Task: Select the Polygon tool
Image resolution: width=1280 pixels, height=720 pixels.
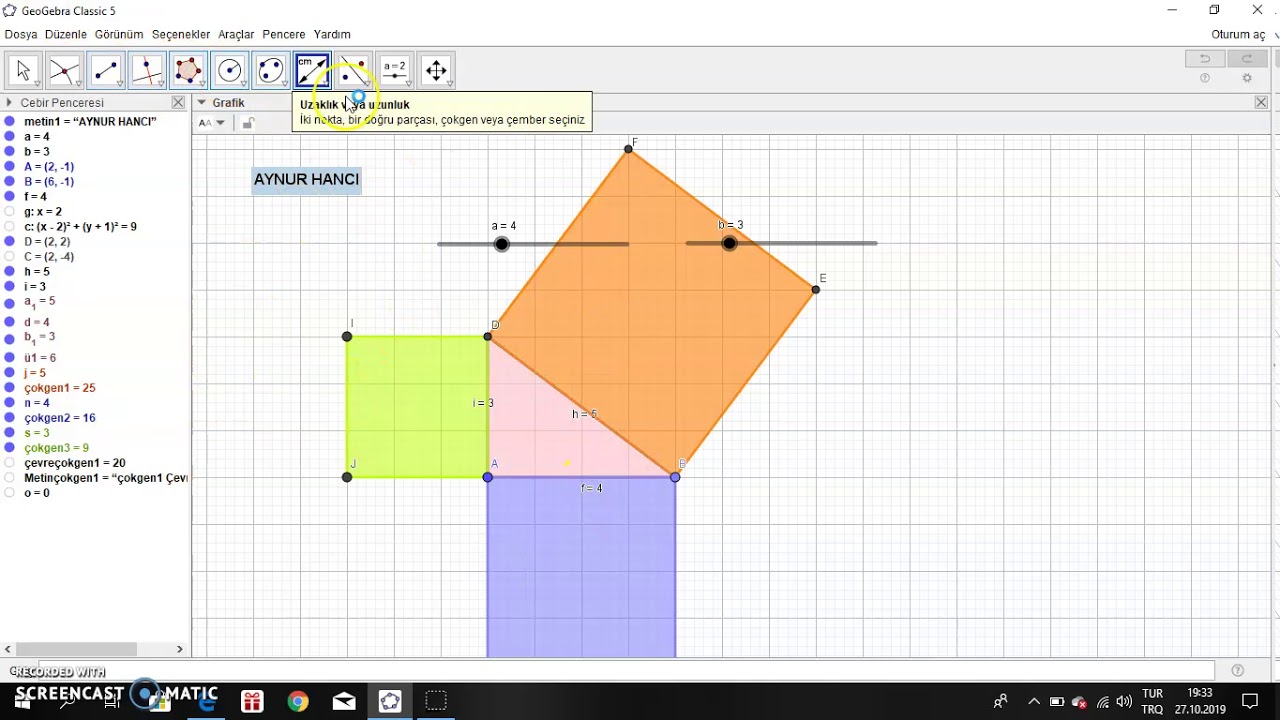Action: pos(187,70)
